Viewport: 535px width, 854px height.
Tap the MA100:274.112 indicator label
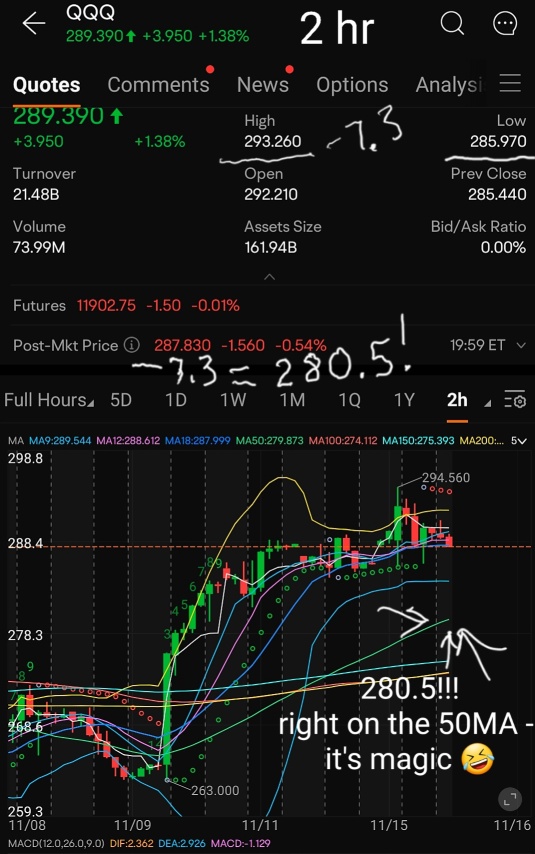343,440
